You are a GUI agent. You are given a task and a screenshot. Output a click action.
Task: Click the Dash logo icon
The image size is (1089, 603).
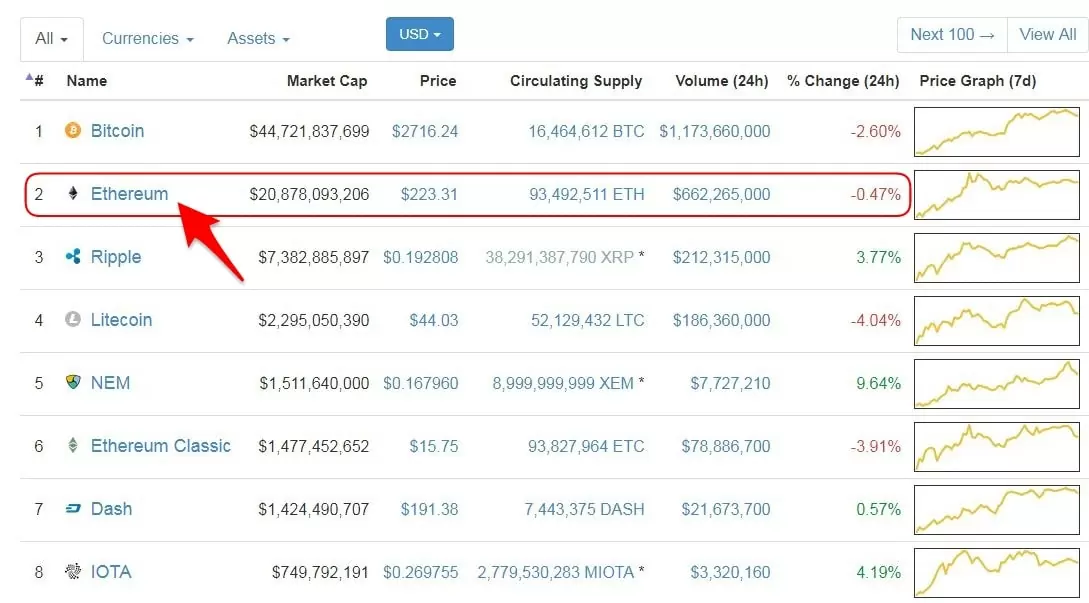pyautogui.click(x=73, y=509)
